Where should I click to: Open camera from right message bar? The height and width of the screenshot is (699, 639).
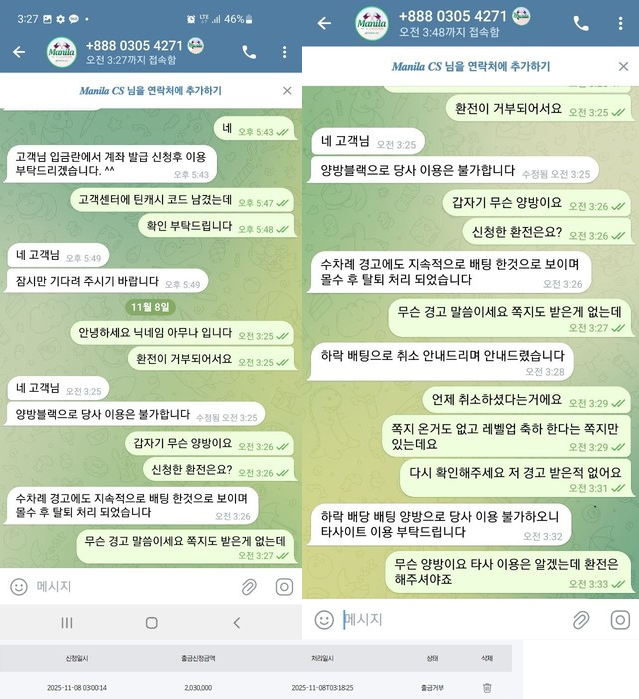620,620
